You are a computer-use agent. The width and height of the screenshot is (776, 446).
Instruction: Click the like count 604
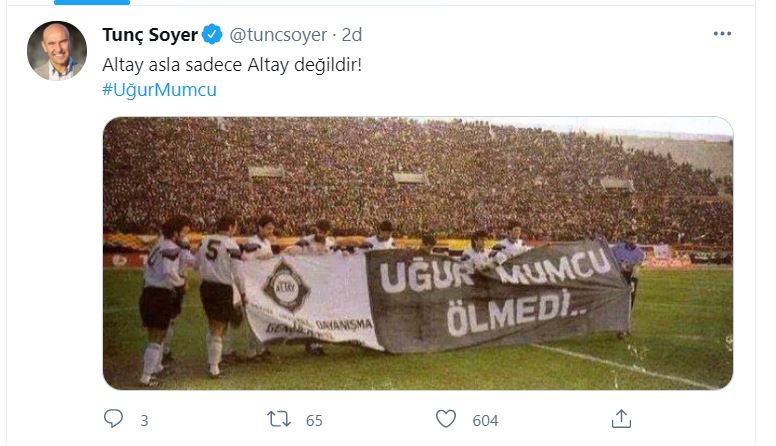[x=485, y=421]
